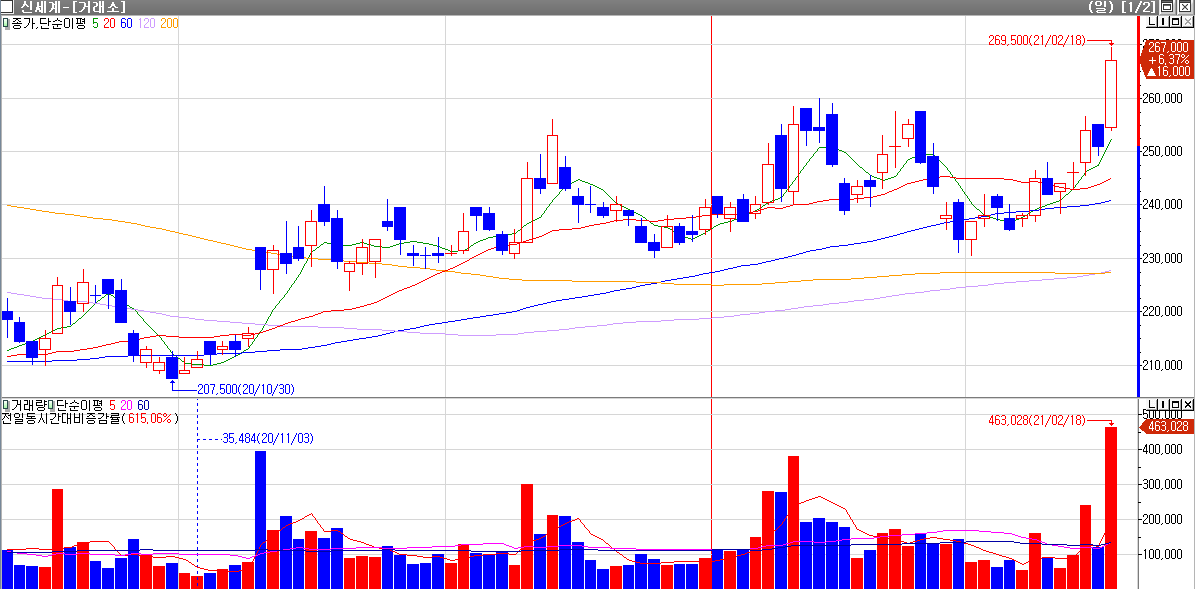Click the green indicator icon beside 종가,단순이평
Screen dimensions: 1195x589
(x=5, y=24)
